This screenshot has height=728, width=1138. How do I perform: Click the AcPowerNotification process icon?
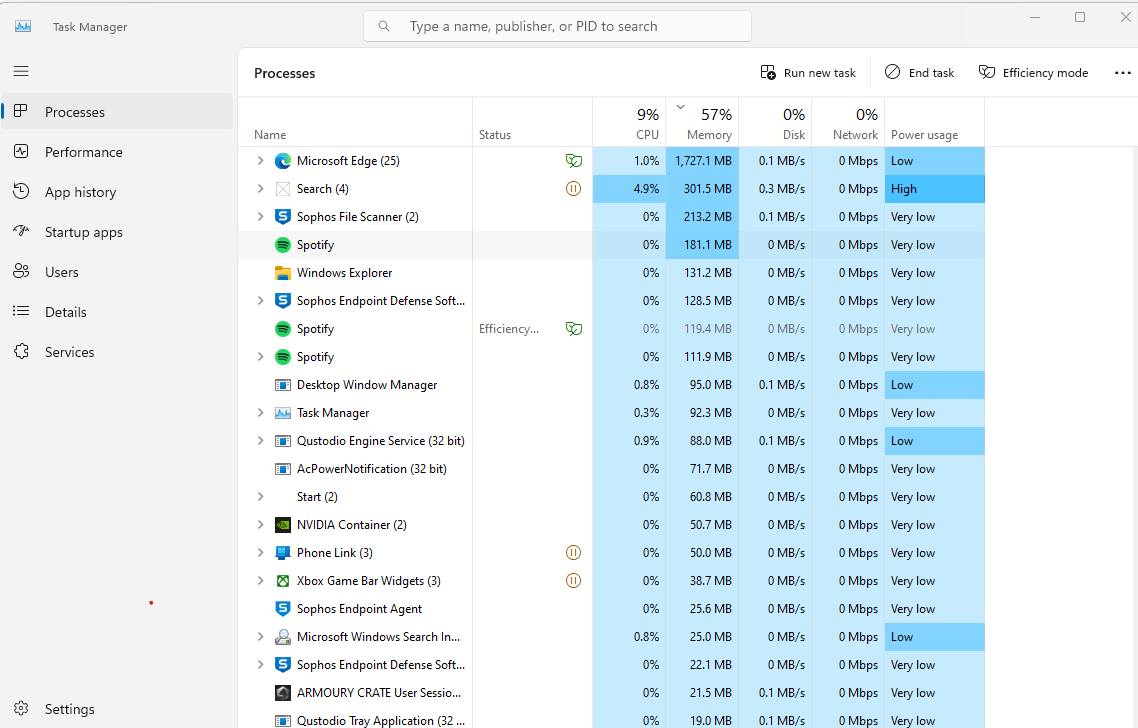pos(283,469)
